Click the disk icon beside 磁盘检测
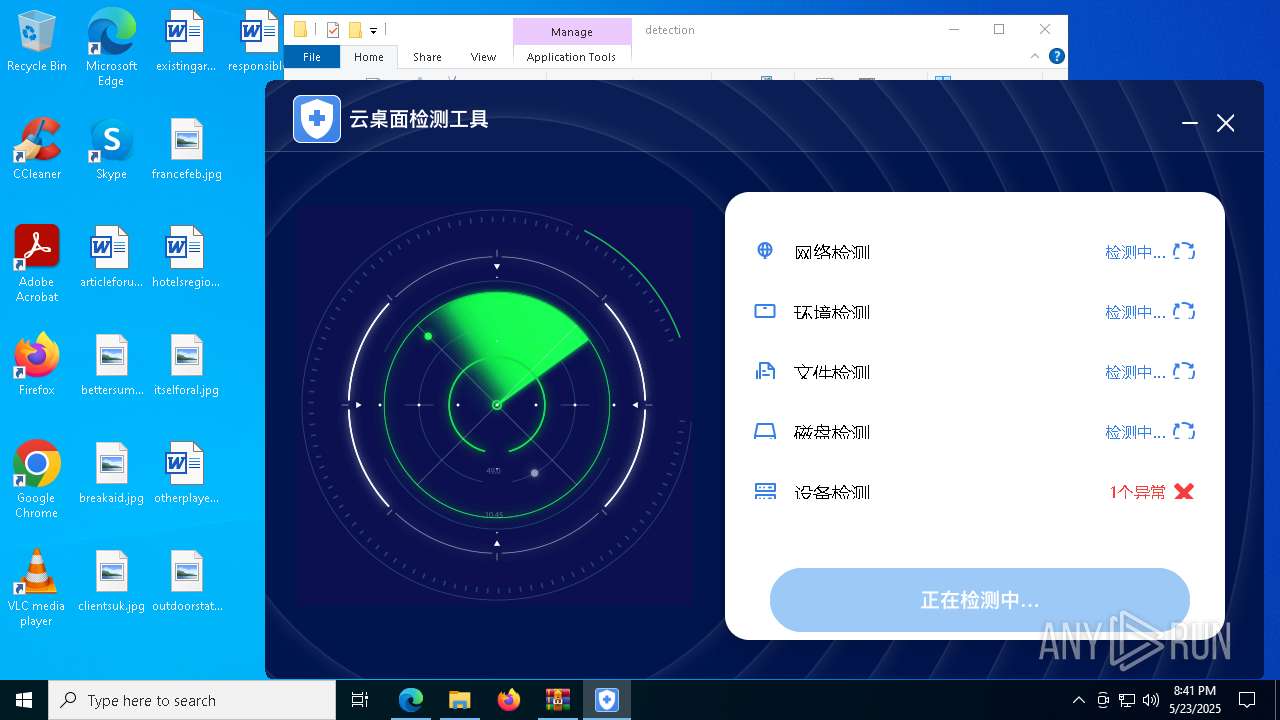This screenshot has height=720, width=1280. coord(765,431)
